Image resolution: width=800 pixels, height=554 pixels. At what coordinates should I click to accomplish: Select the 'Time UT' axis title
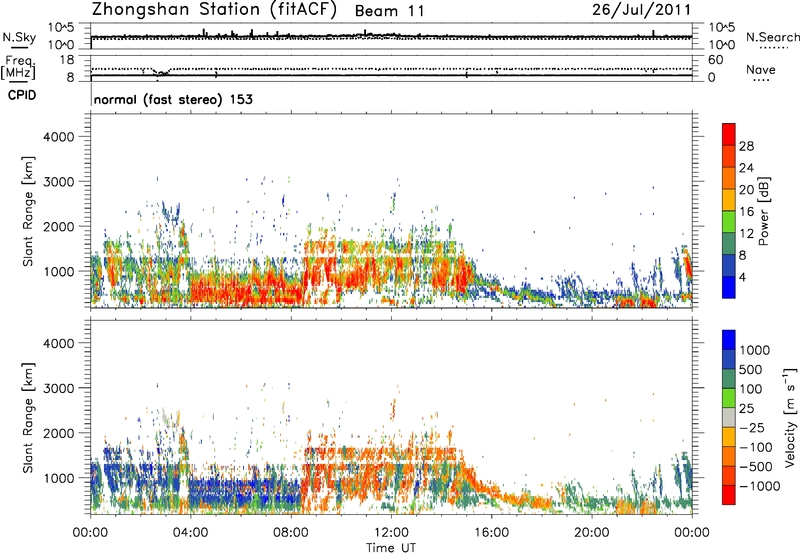point(391,548)
